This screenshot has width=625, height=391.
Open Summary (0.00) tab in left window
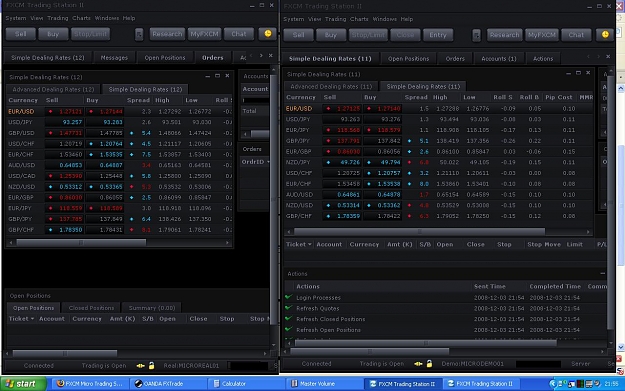pyautogui.click(x=152, y=308)
